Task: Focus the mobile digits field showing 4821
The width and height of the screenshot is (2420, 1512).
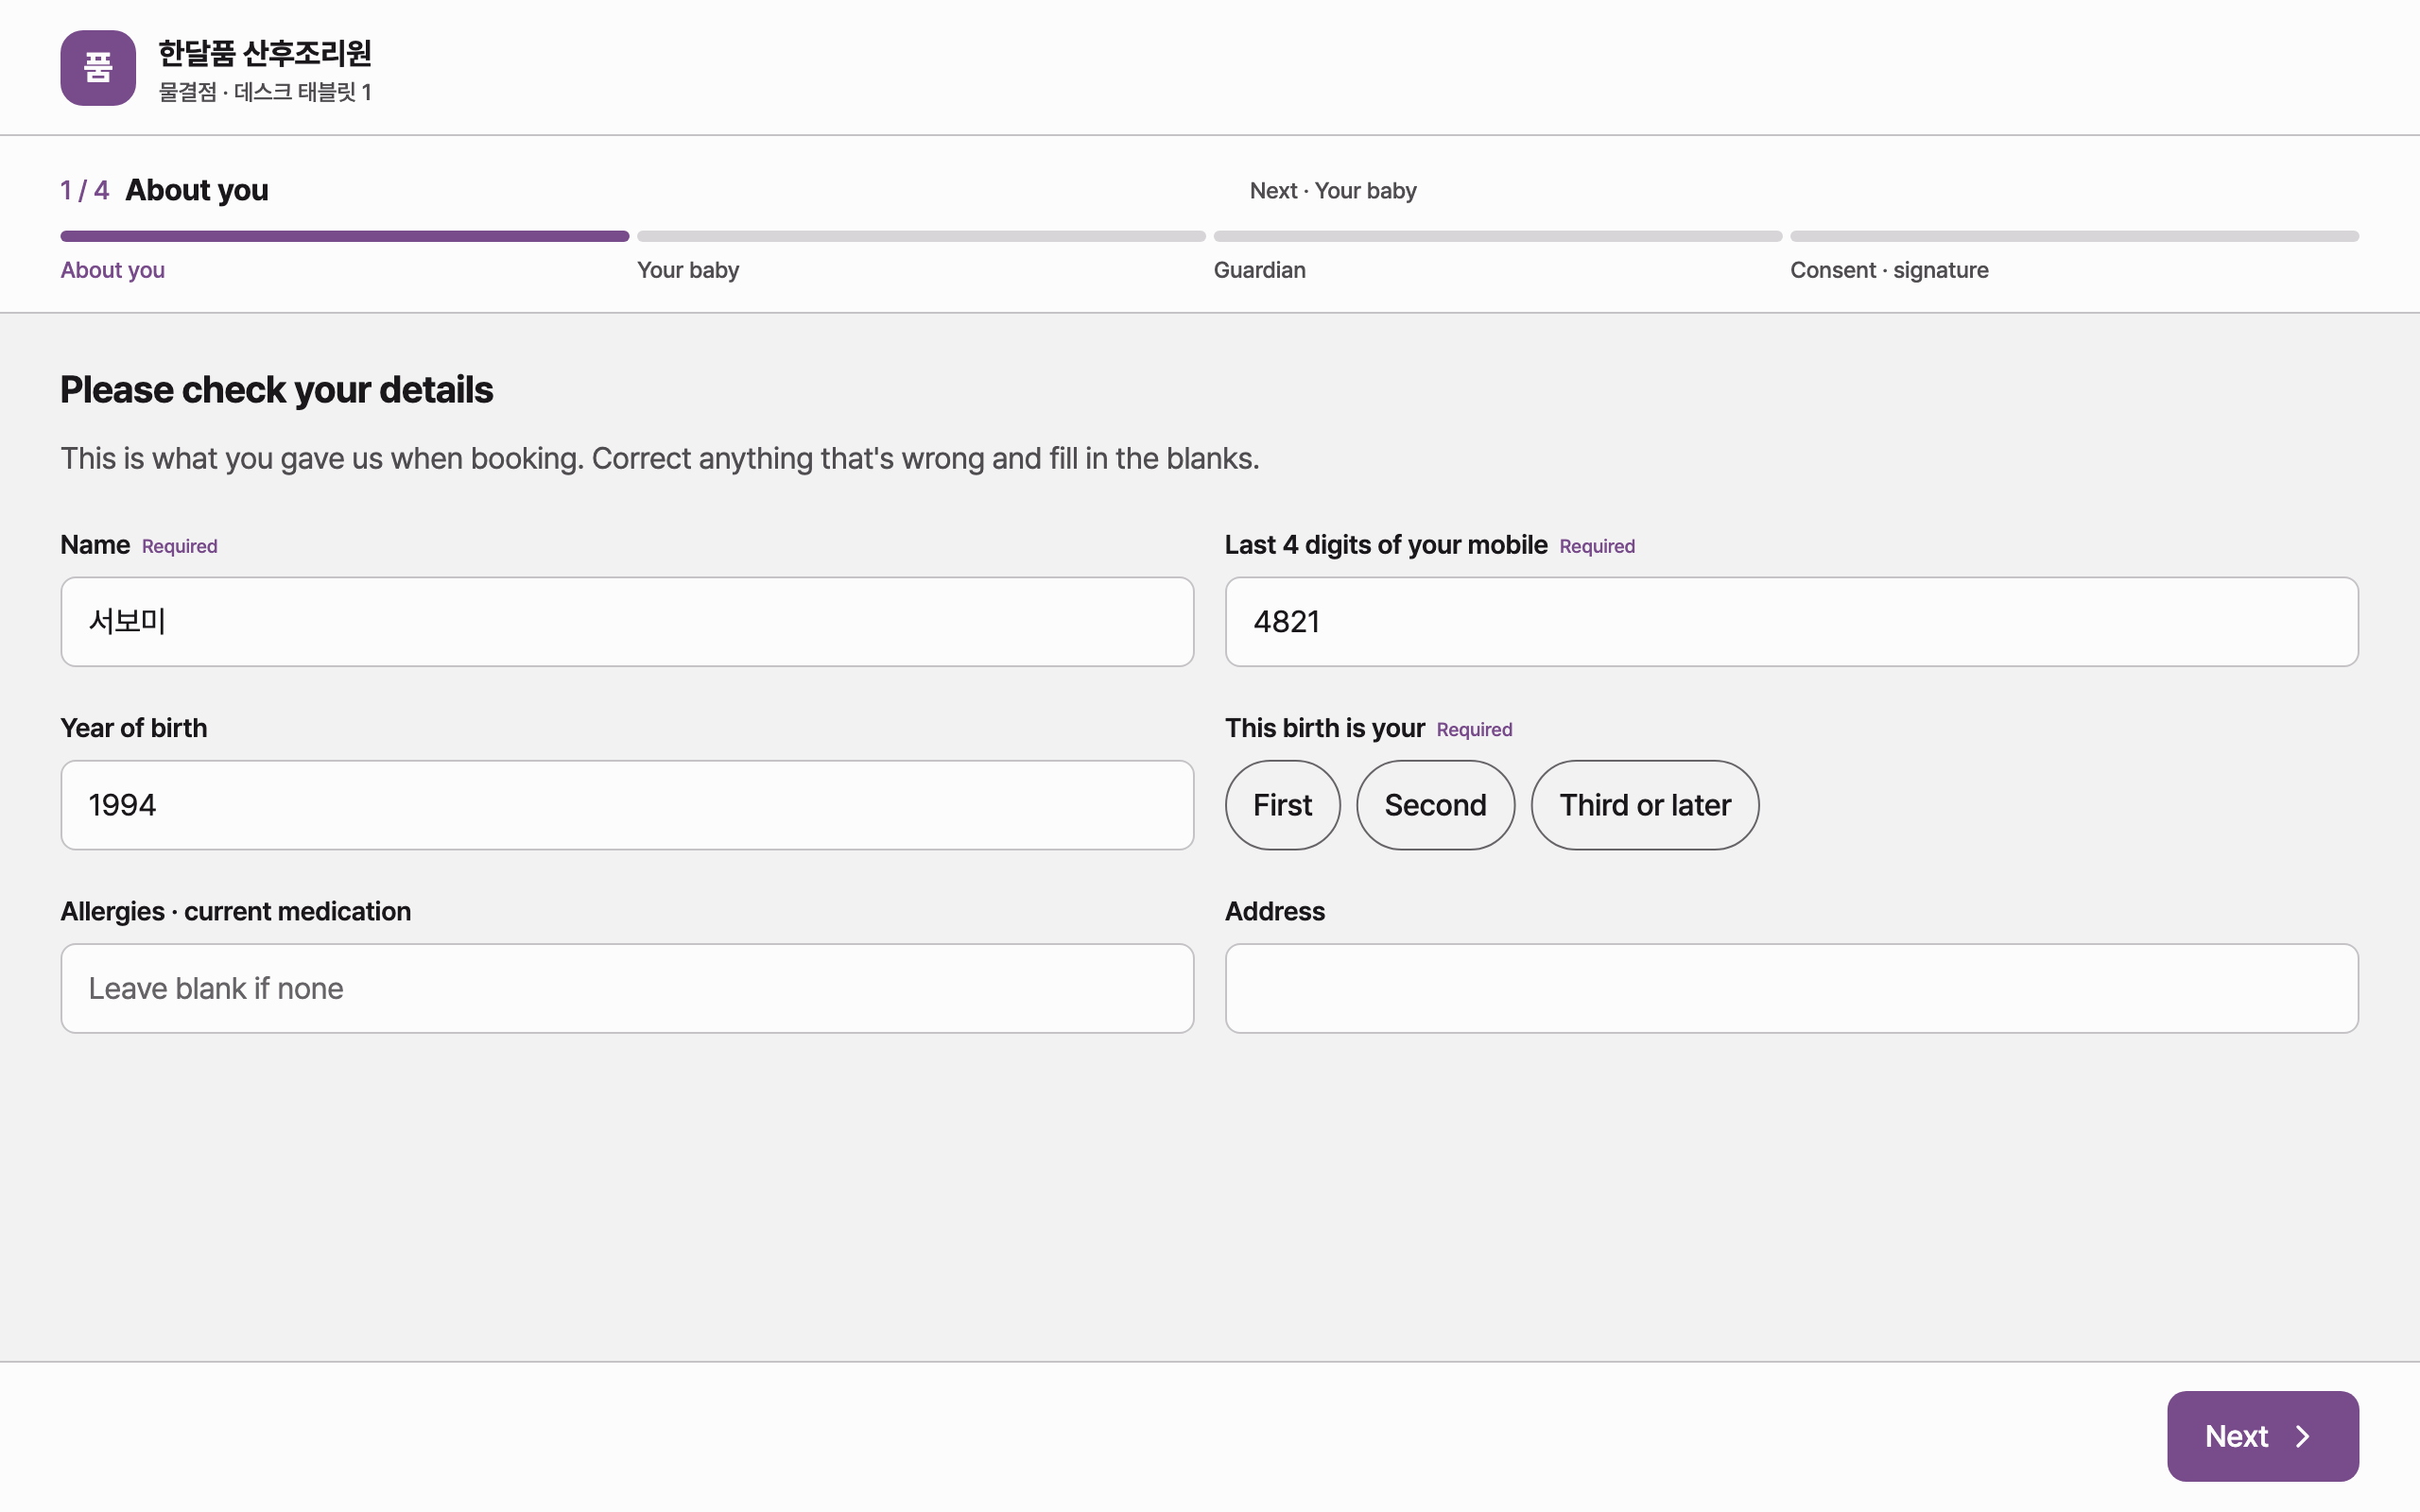Action: click(x=1792, y=622)
